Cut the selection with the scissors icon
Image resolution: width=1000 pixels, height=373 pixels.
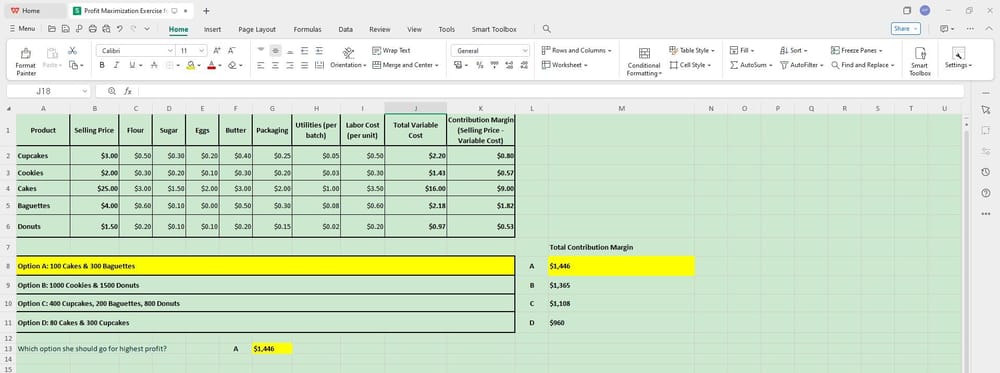[73, 51]
